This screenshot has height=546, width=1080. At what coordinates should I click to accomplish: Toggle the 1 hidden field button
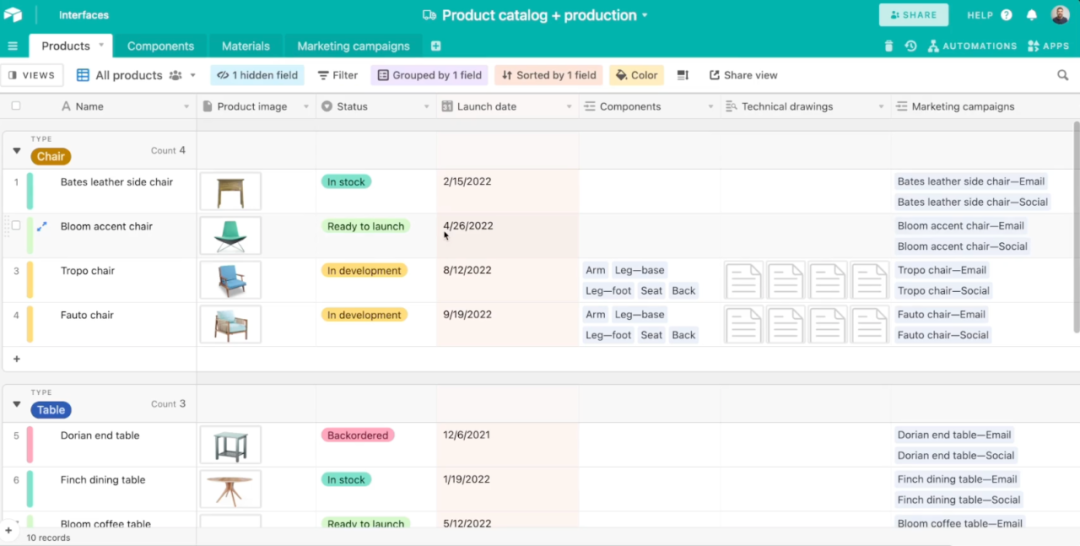pyautogui.click(x=257, y=75)
